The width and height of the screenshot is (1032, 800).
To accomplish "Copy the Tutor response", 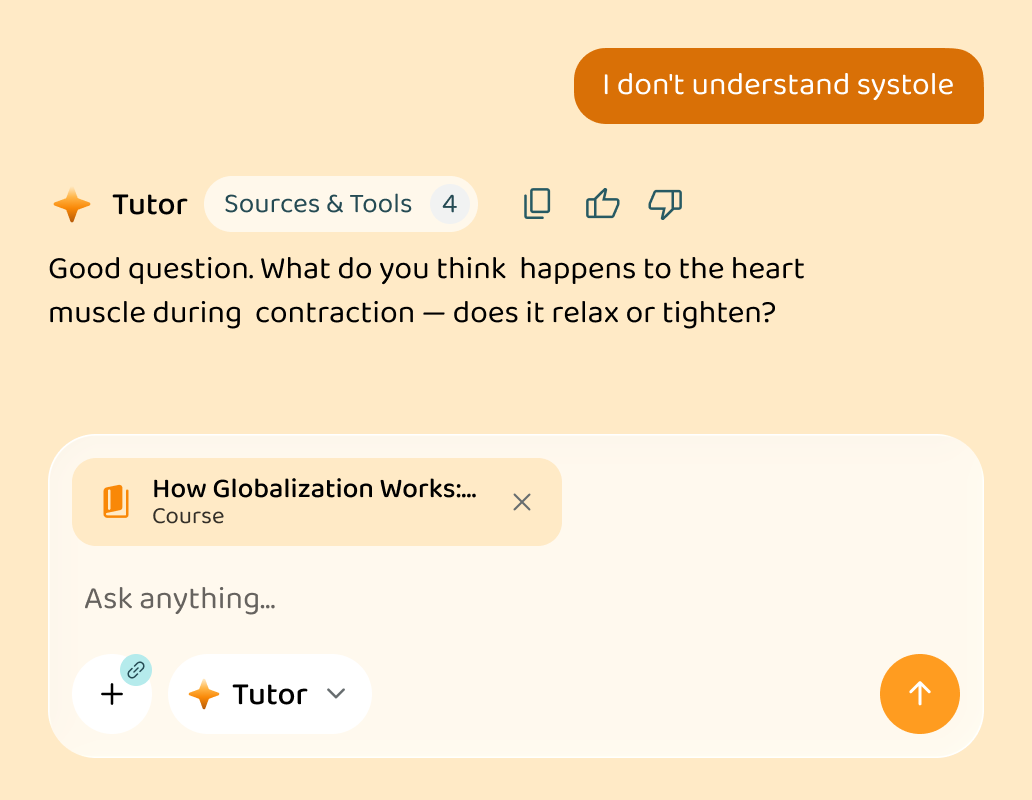I will (x=537, y=203).
